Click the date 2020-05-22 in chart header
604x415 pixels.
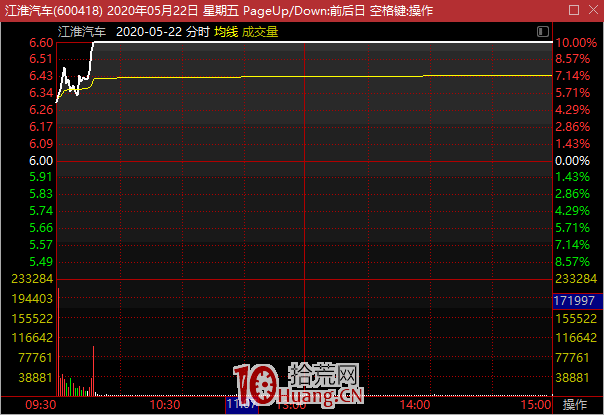click(149, 32)
